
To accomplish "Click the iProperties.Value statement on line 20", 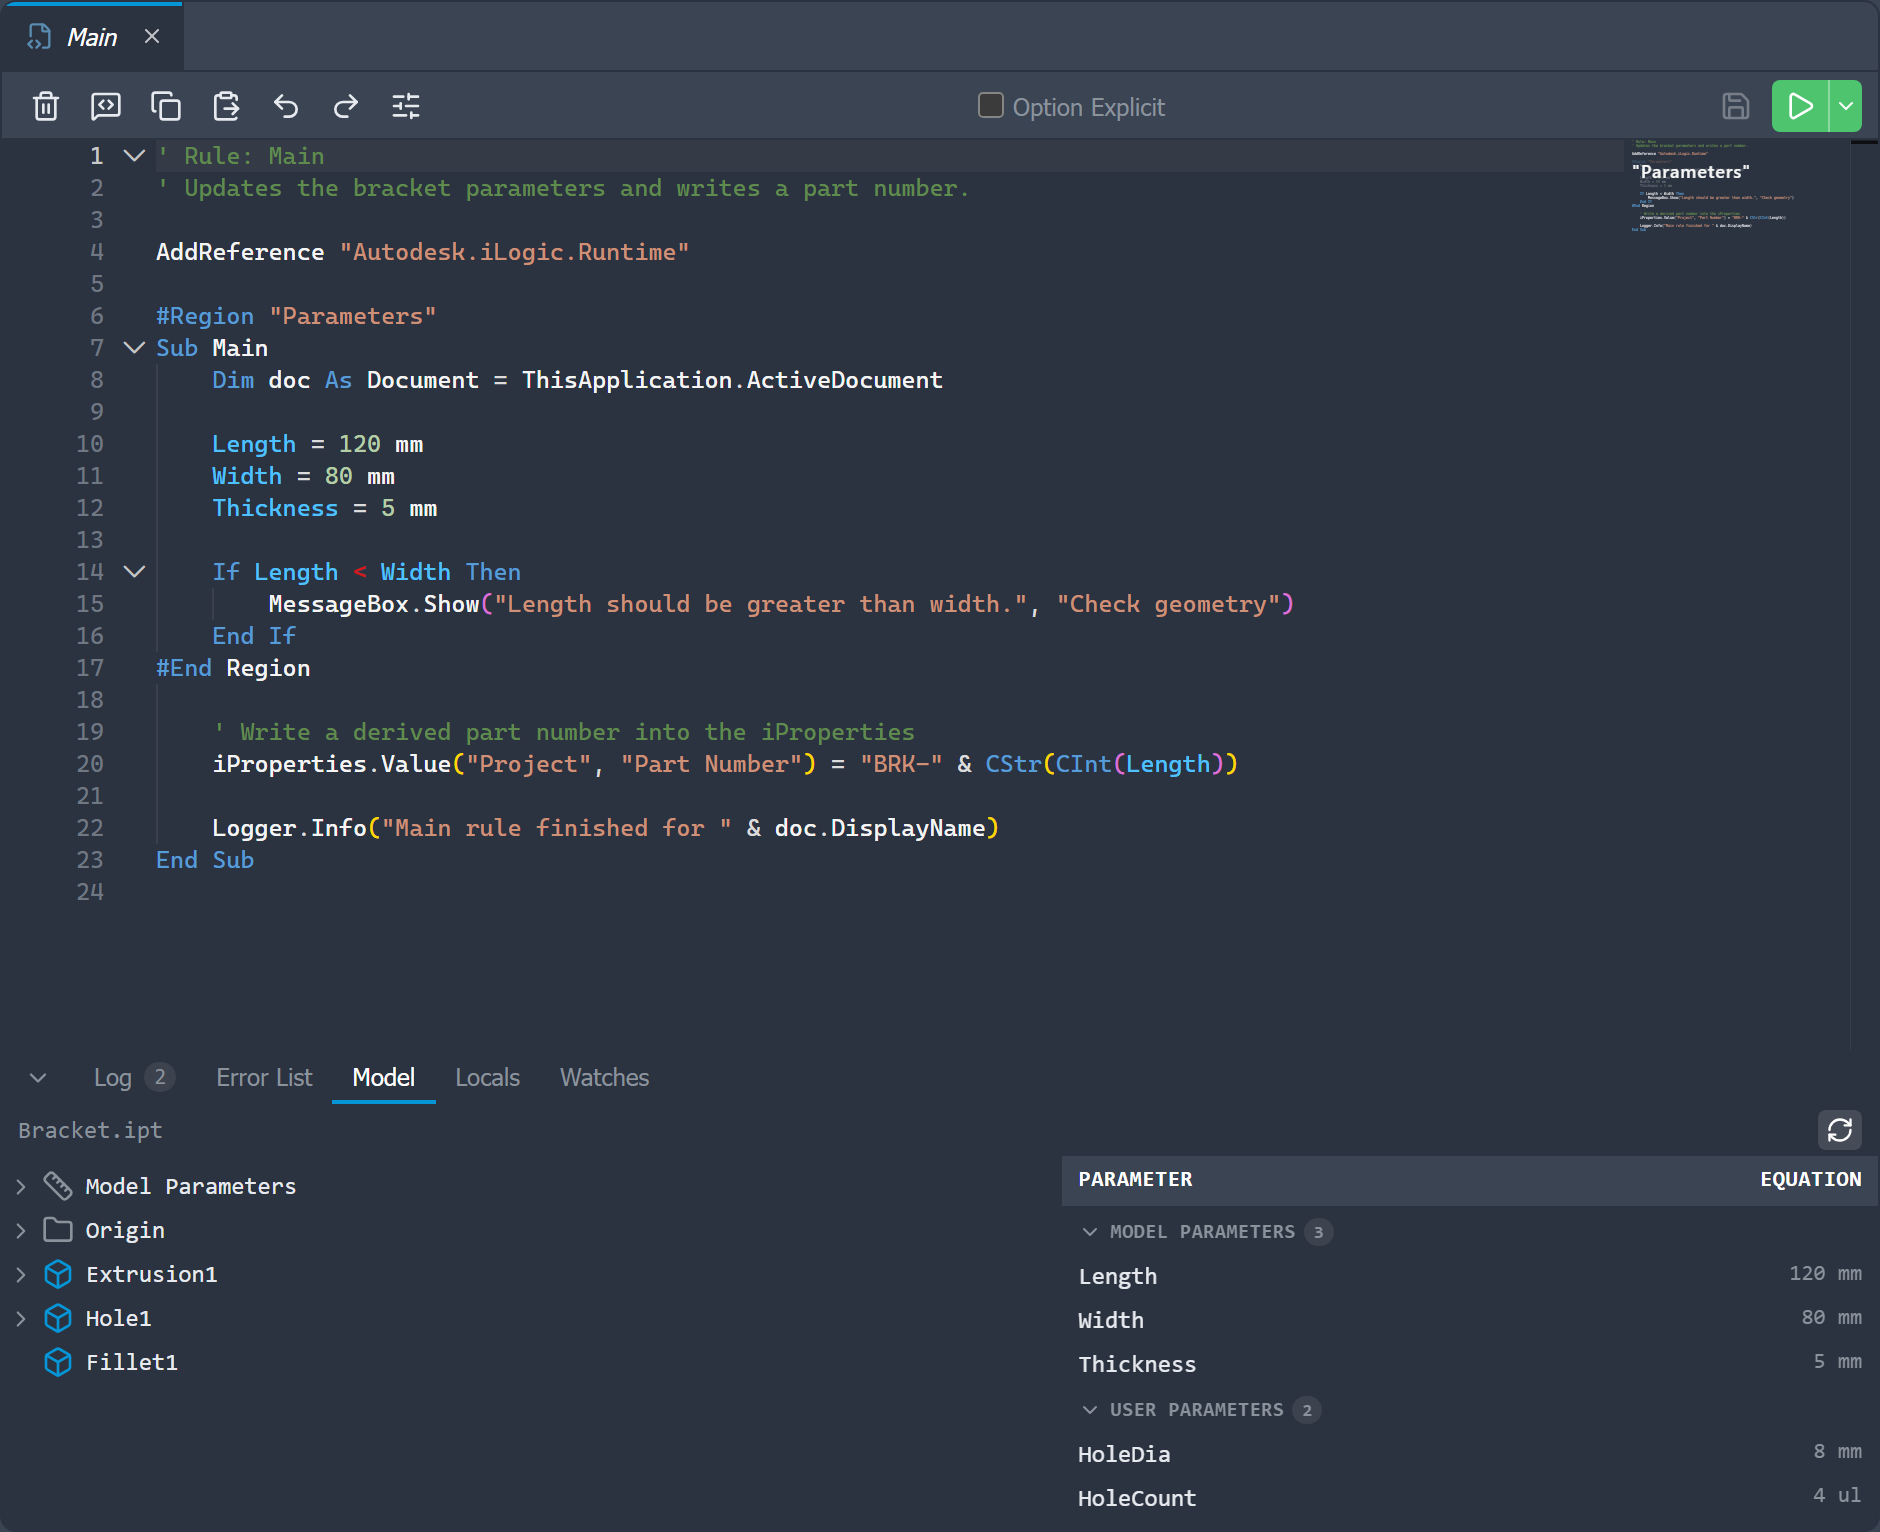I will (725, 764).
